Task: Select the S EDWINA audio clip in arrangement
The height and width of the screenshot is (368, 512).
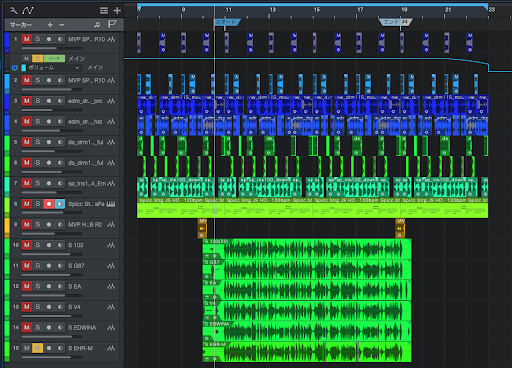Action: point(307,331)
